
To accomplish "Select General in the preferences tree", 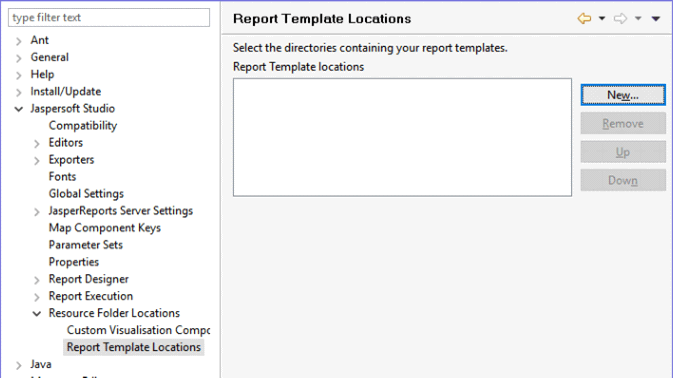I will [x=49, y=57].
